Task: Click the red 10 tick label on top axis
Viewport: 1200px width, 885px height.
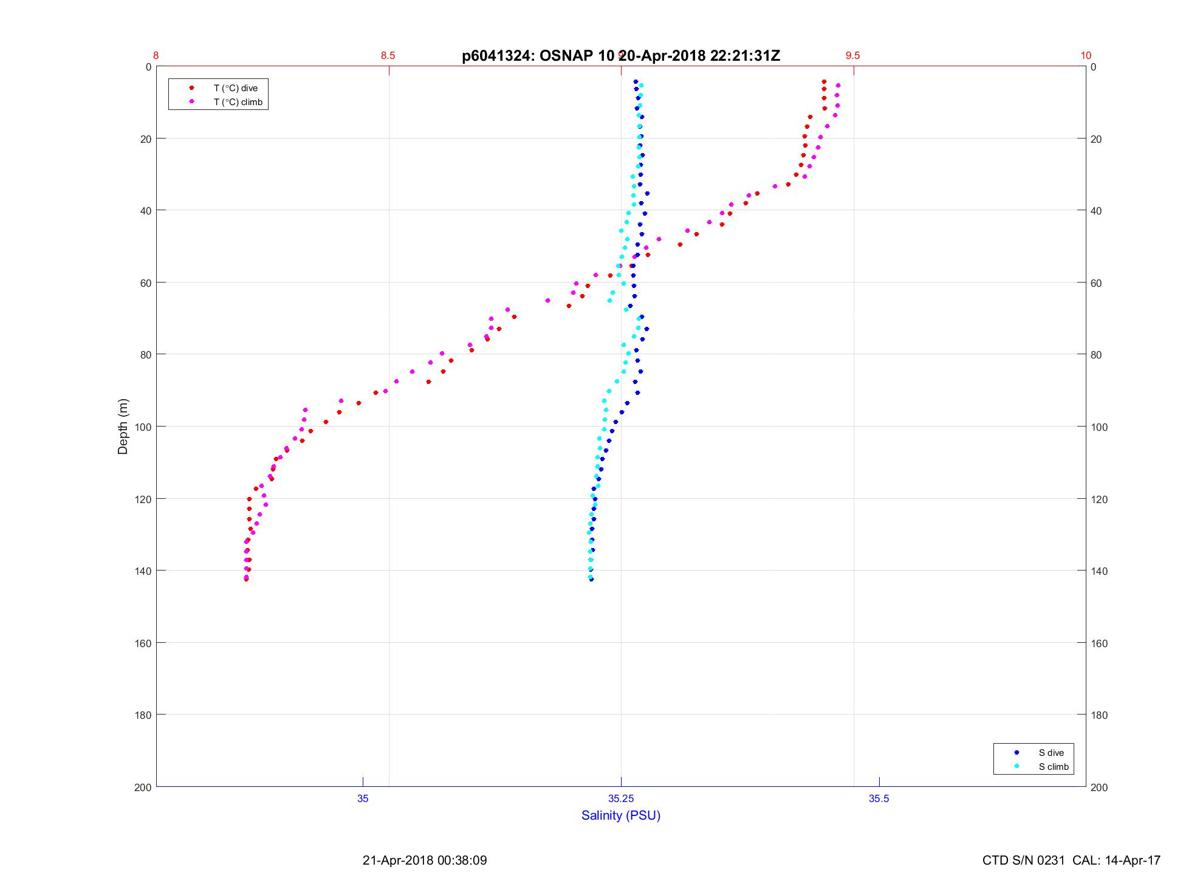Action: tap(1086, 56)
